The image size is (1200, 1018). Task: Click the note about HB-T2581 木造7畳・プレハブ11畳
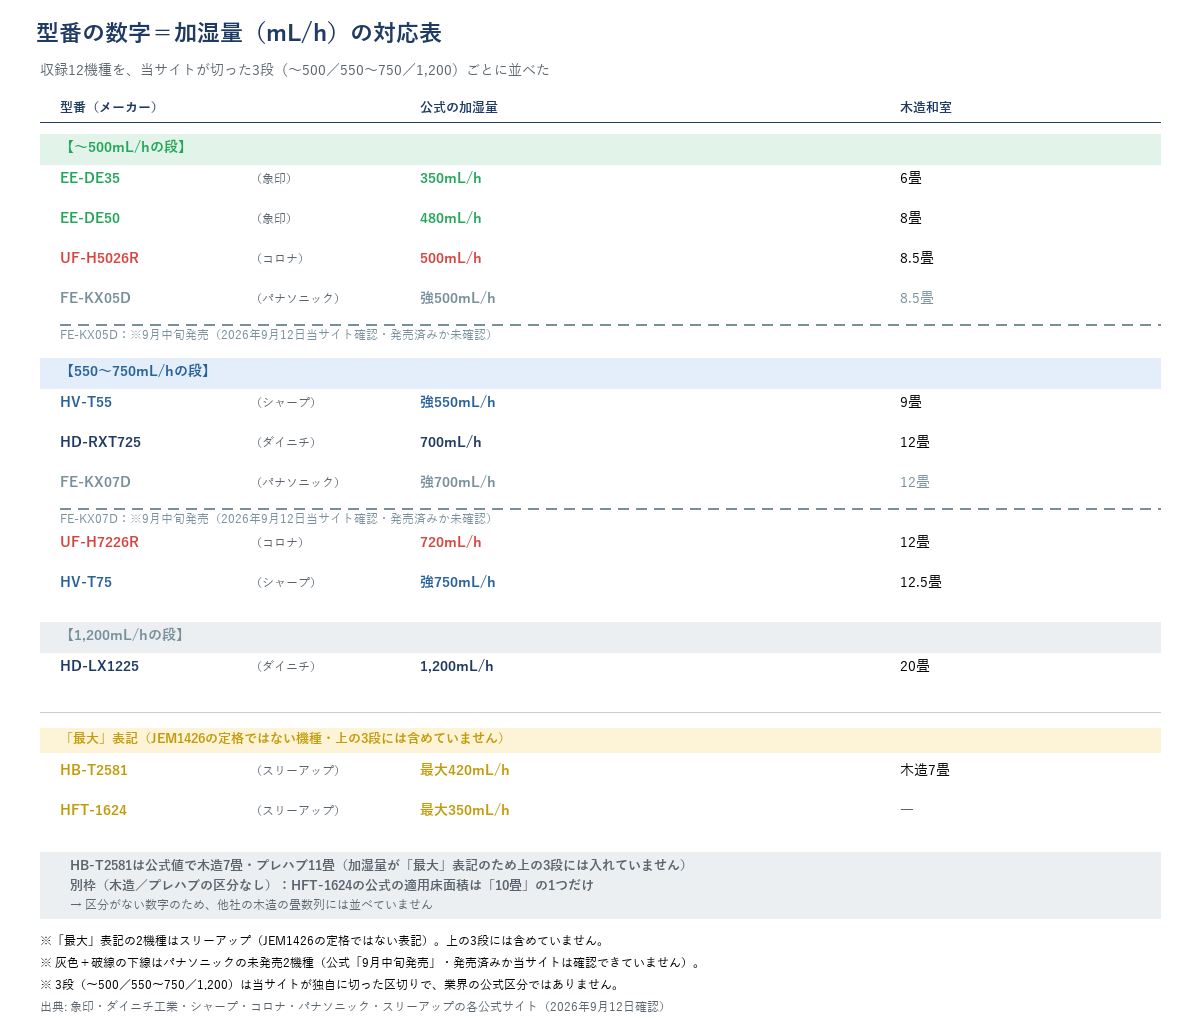coord(381,865)
